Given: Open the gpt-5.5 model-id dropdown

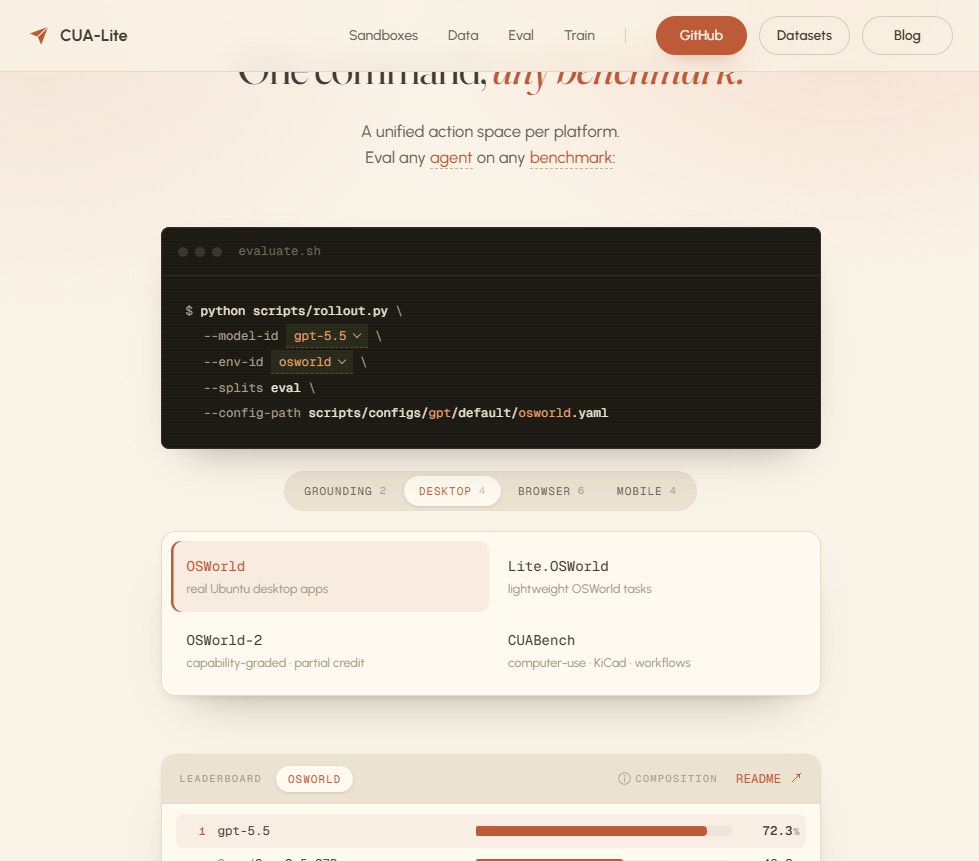Looking at the screenshot, I should click(327, 336).
